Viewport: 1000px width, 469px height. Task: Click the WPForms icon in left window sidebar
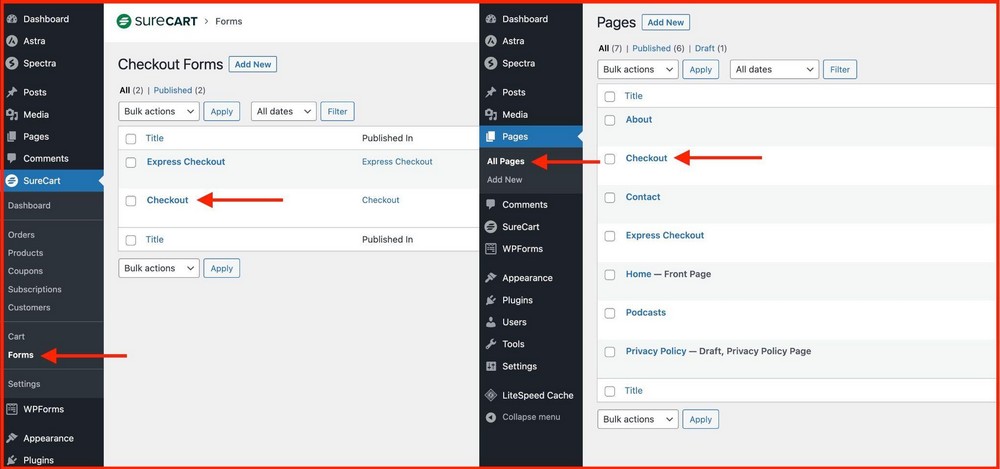click(11, 409)
